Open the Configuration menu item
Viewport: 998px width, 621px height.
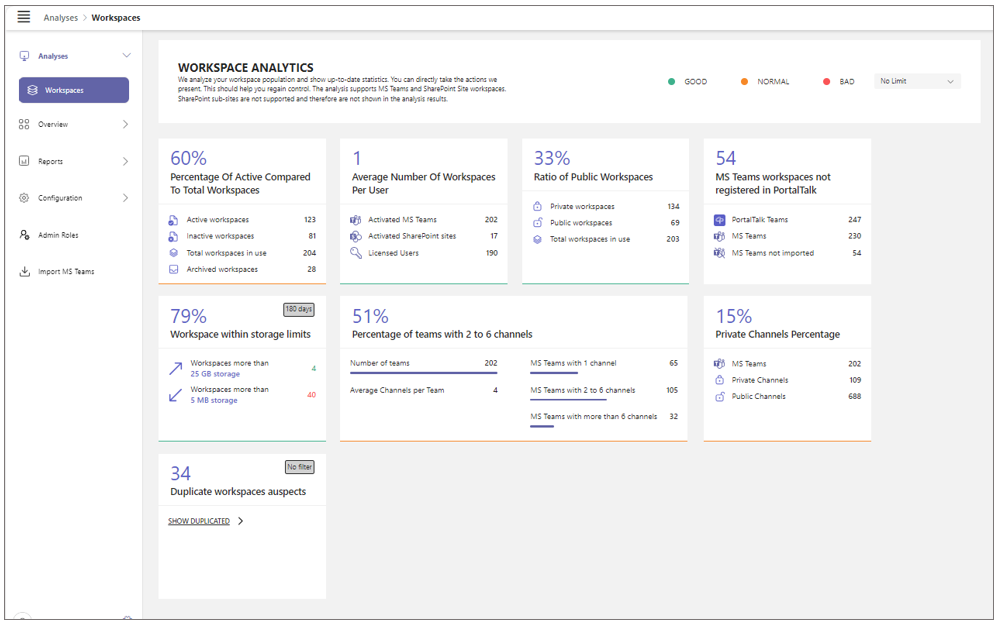[74, 198]
